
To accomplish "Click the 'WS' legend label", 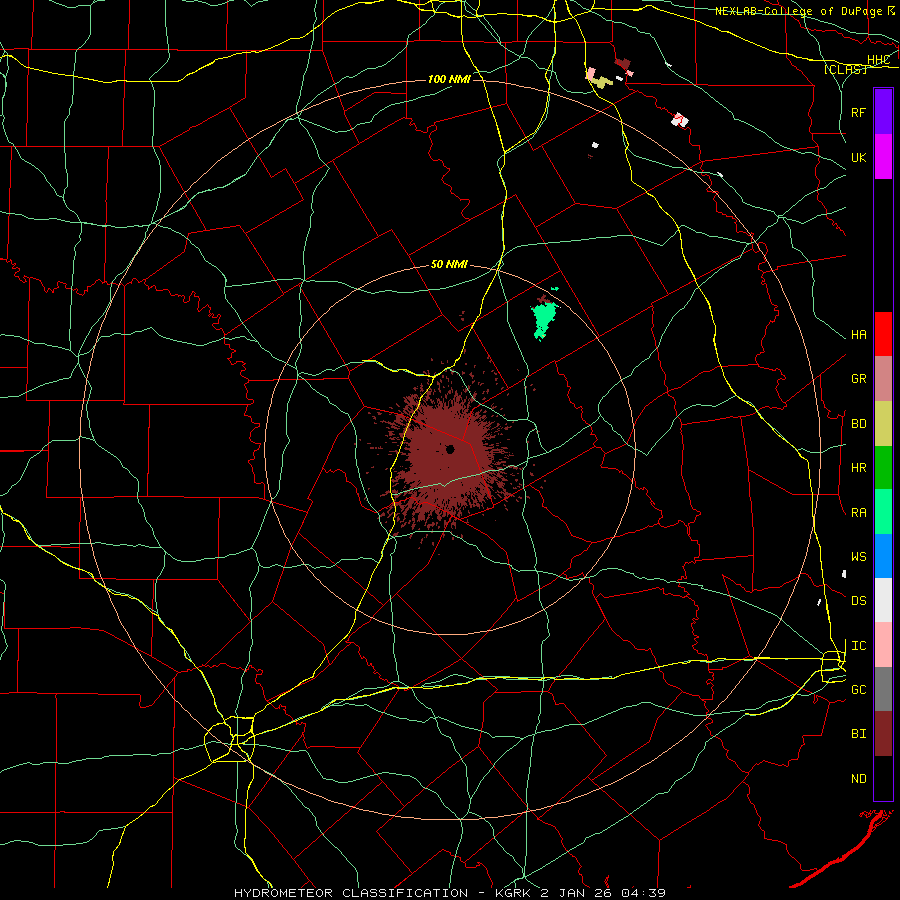I will [859, 557].
